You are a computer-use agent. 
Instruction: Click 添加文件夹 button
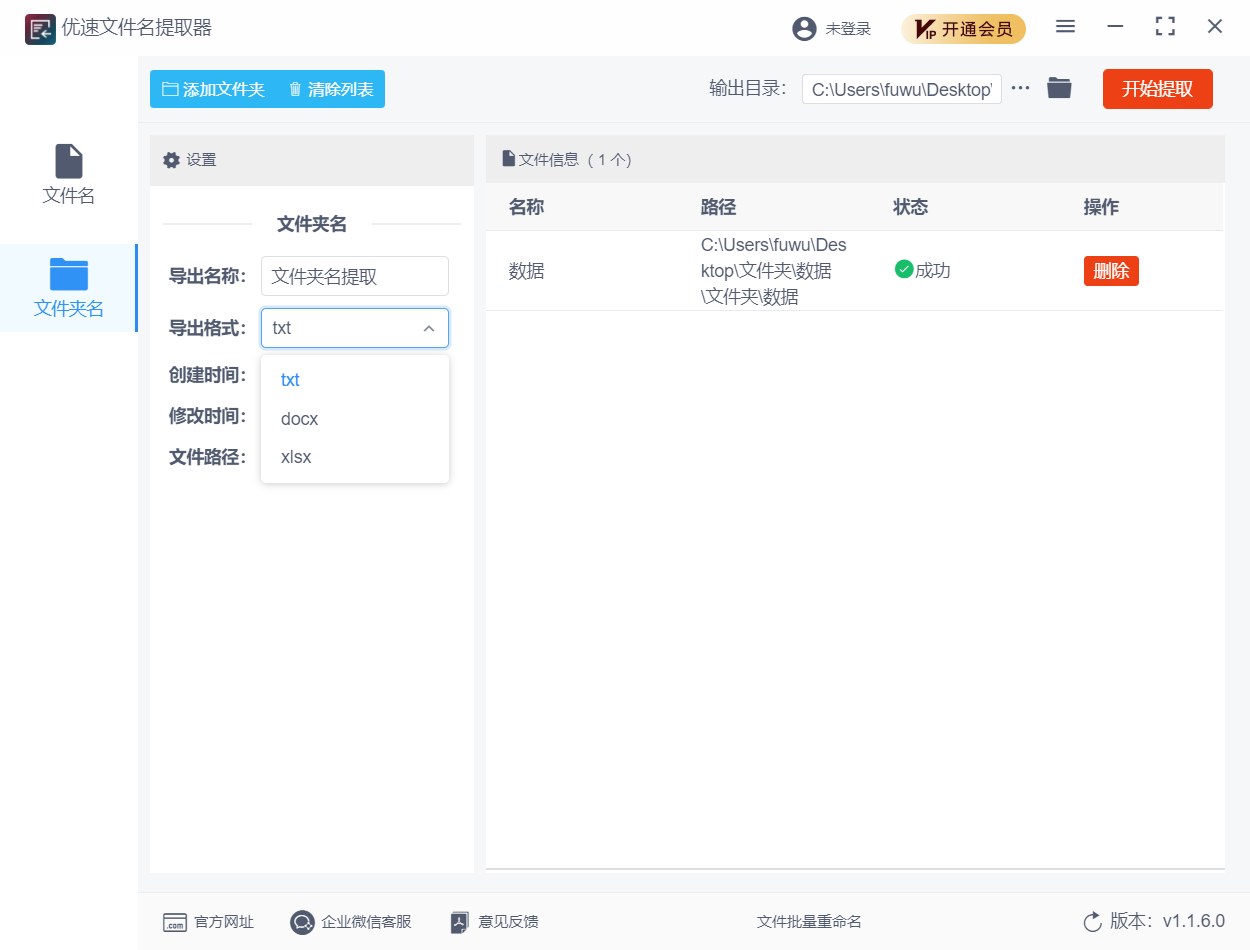tap(213, 89)
